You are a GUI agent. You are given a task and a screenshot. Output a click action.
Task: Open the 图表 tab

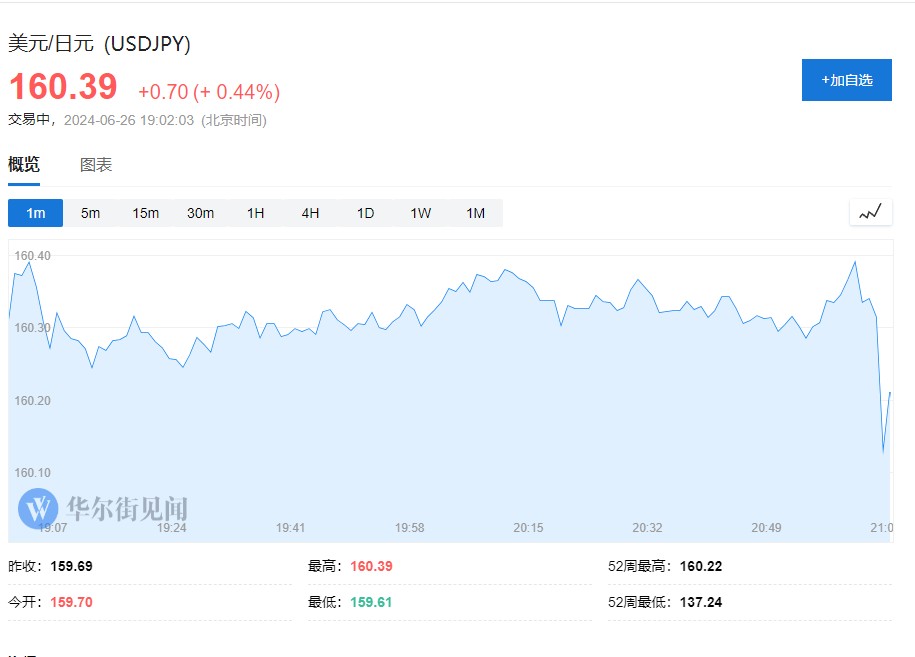tap(96, 165)
